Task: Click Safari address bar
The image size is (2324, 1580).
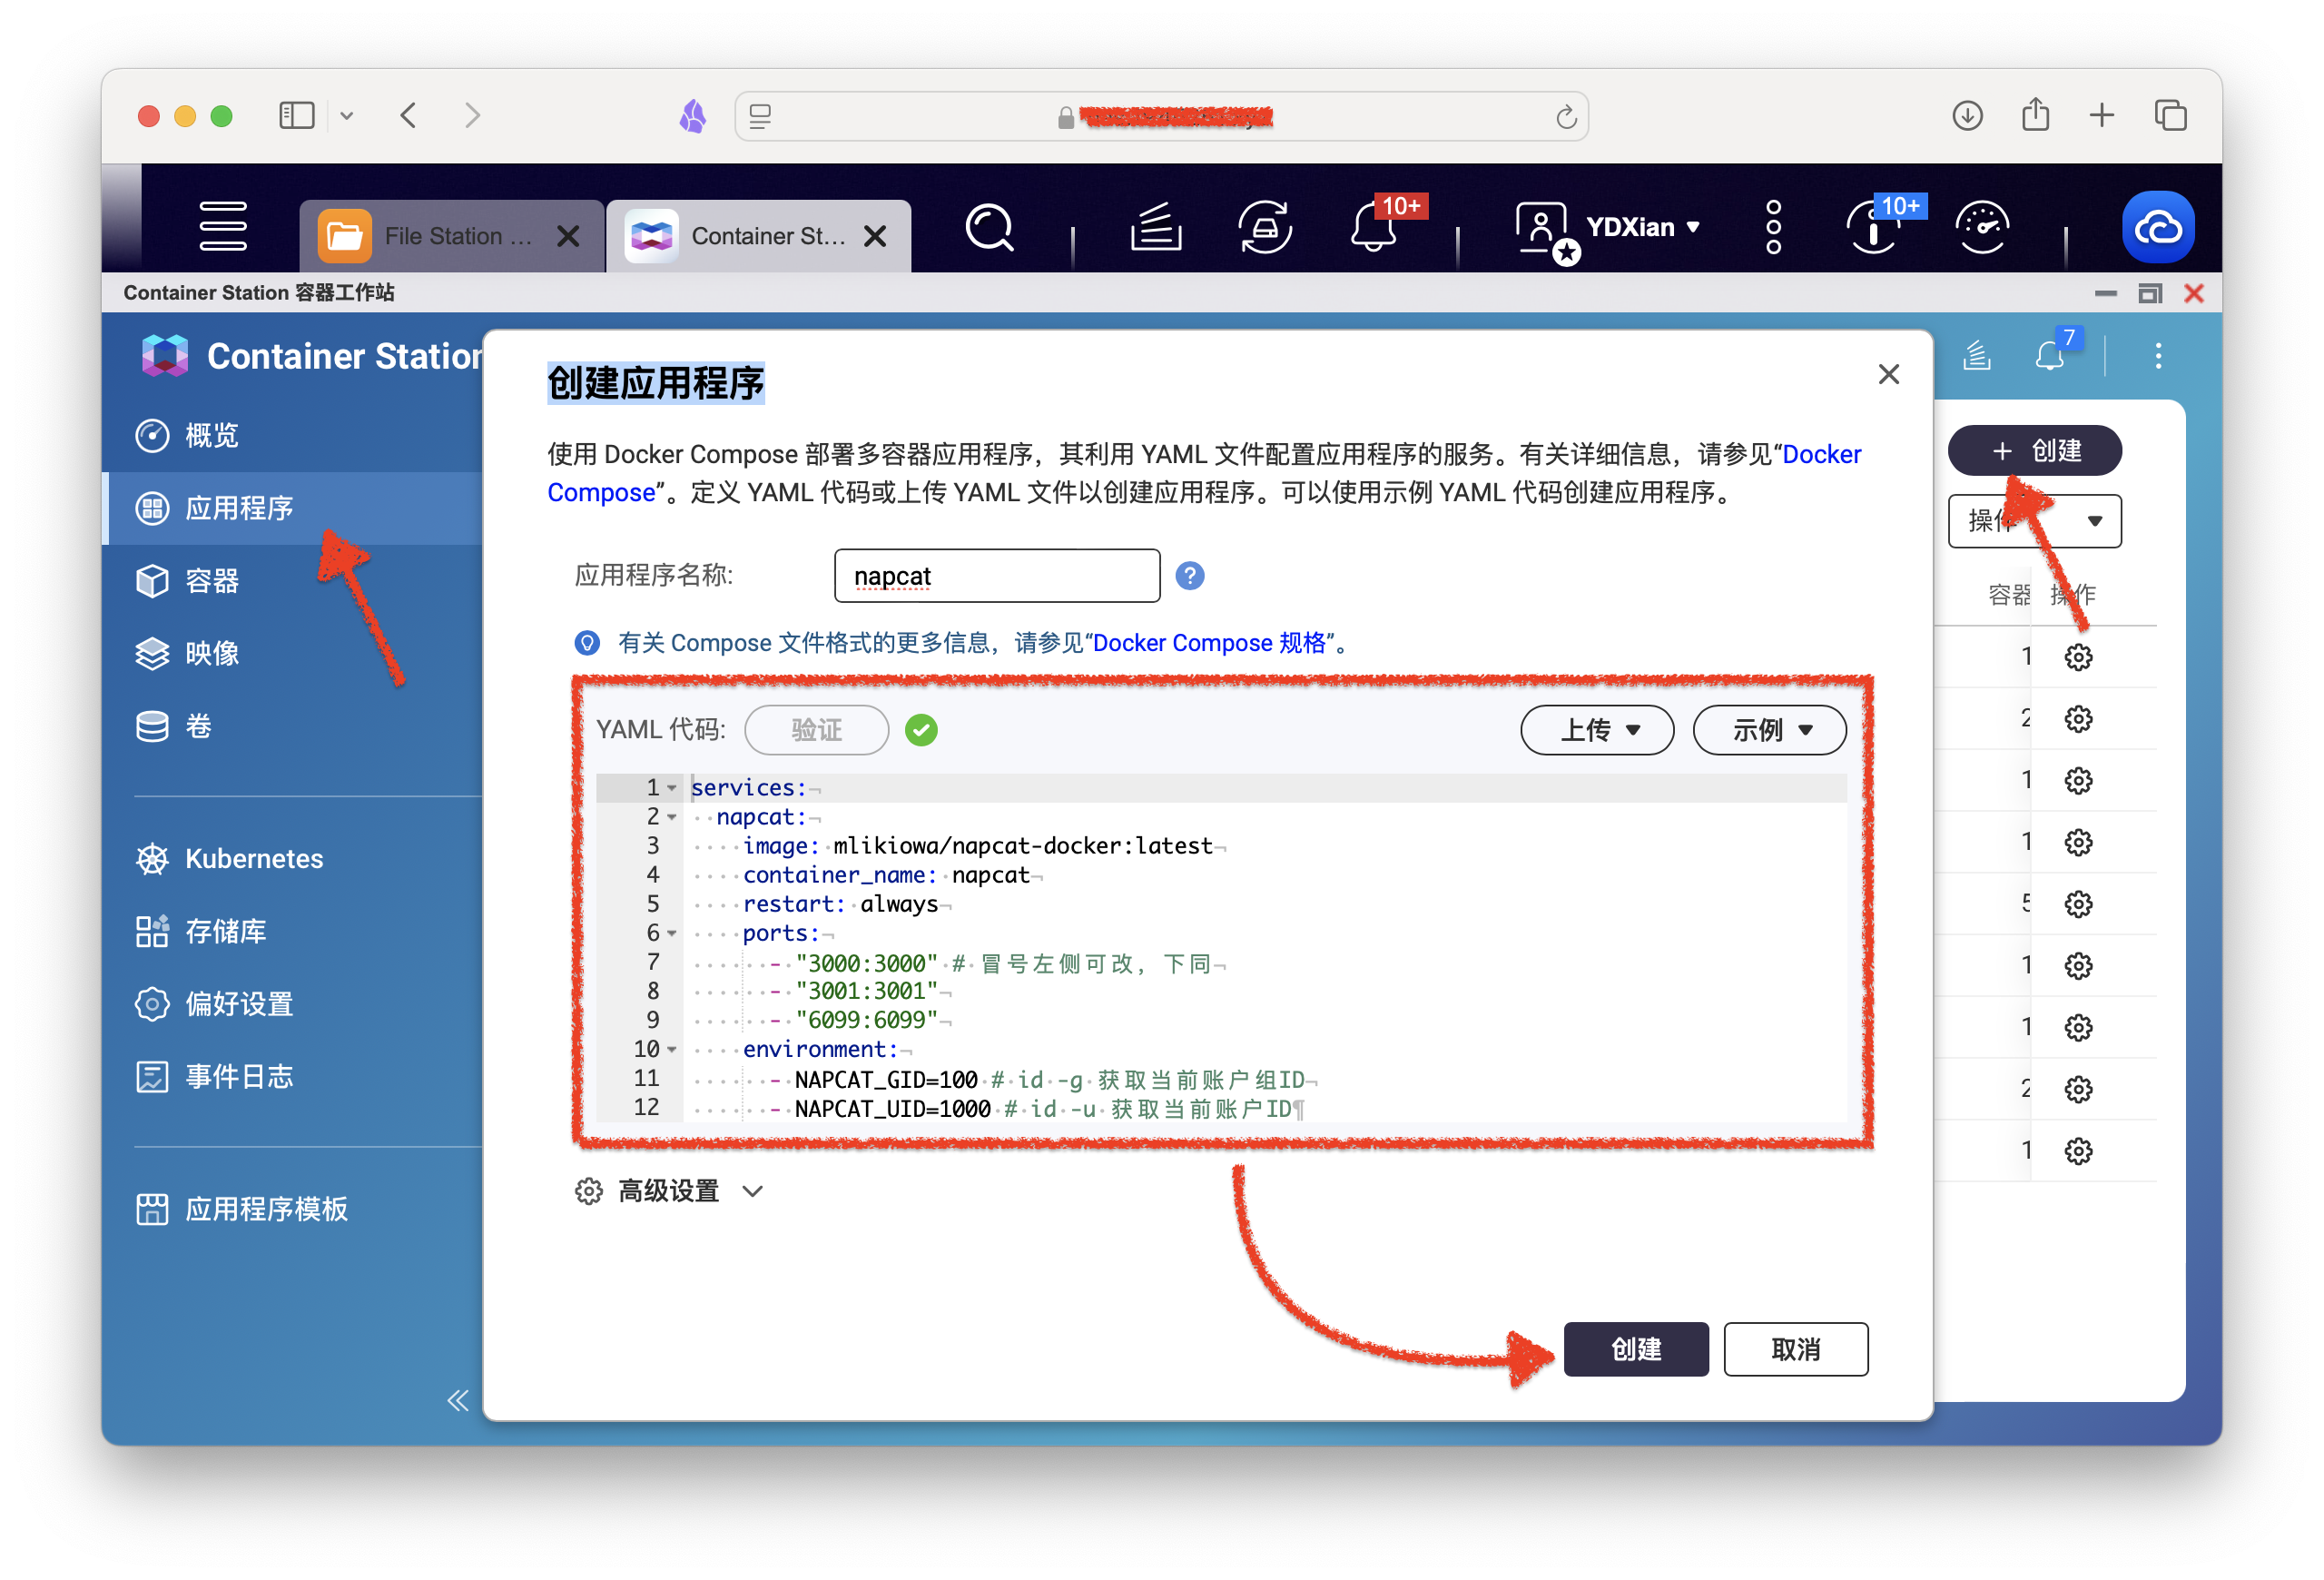Action: [x=1161, y=117]
